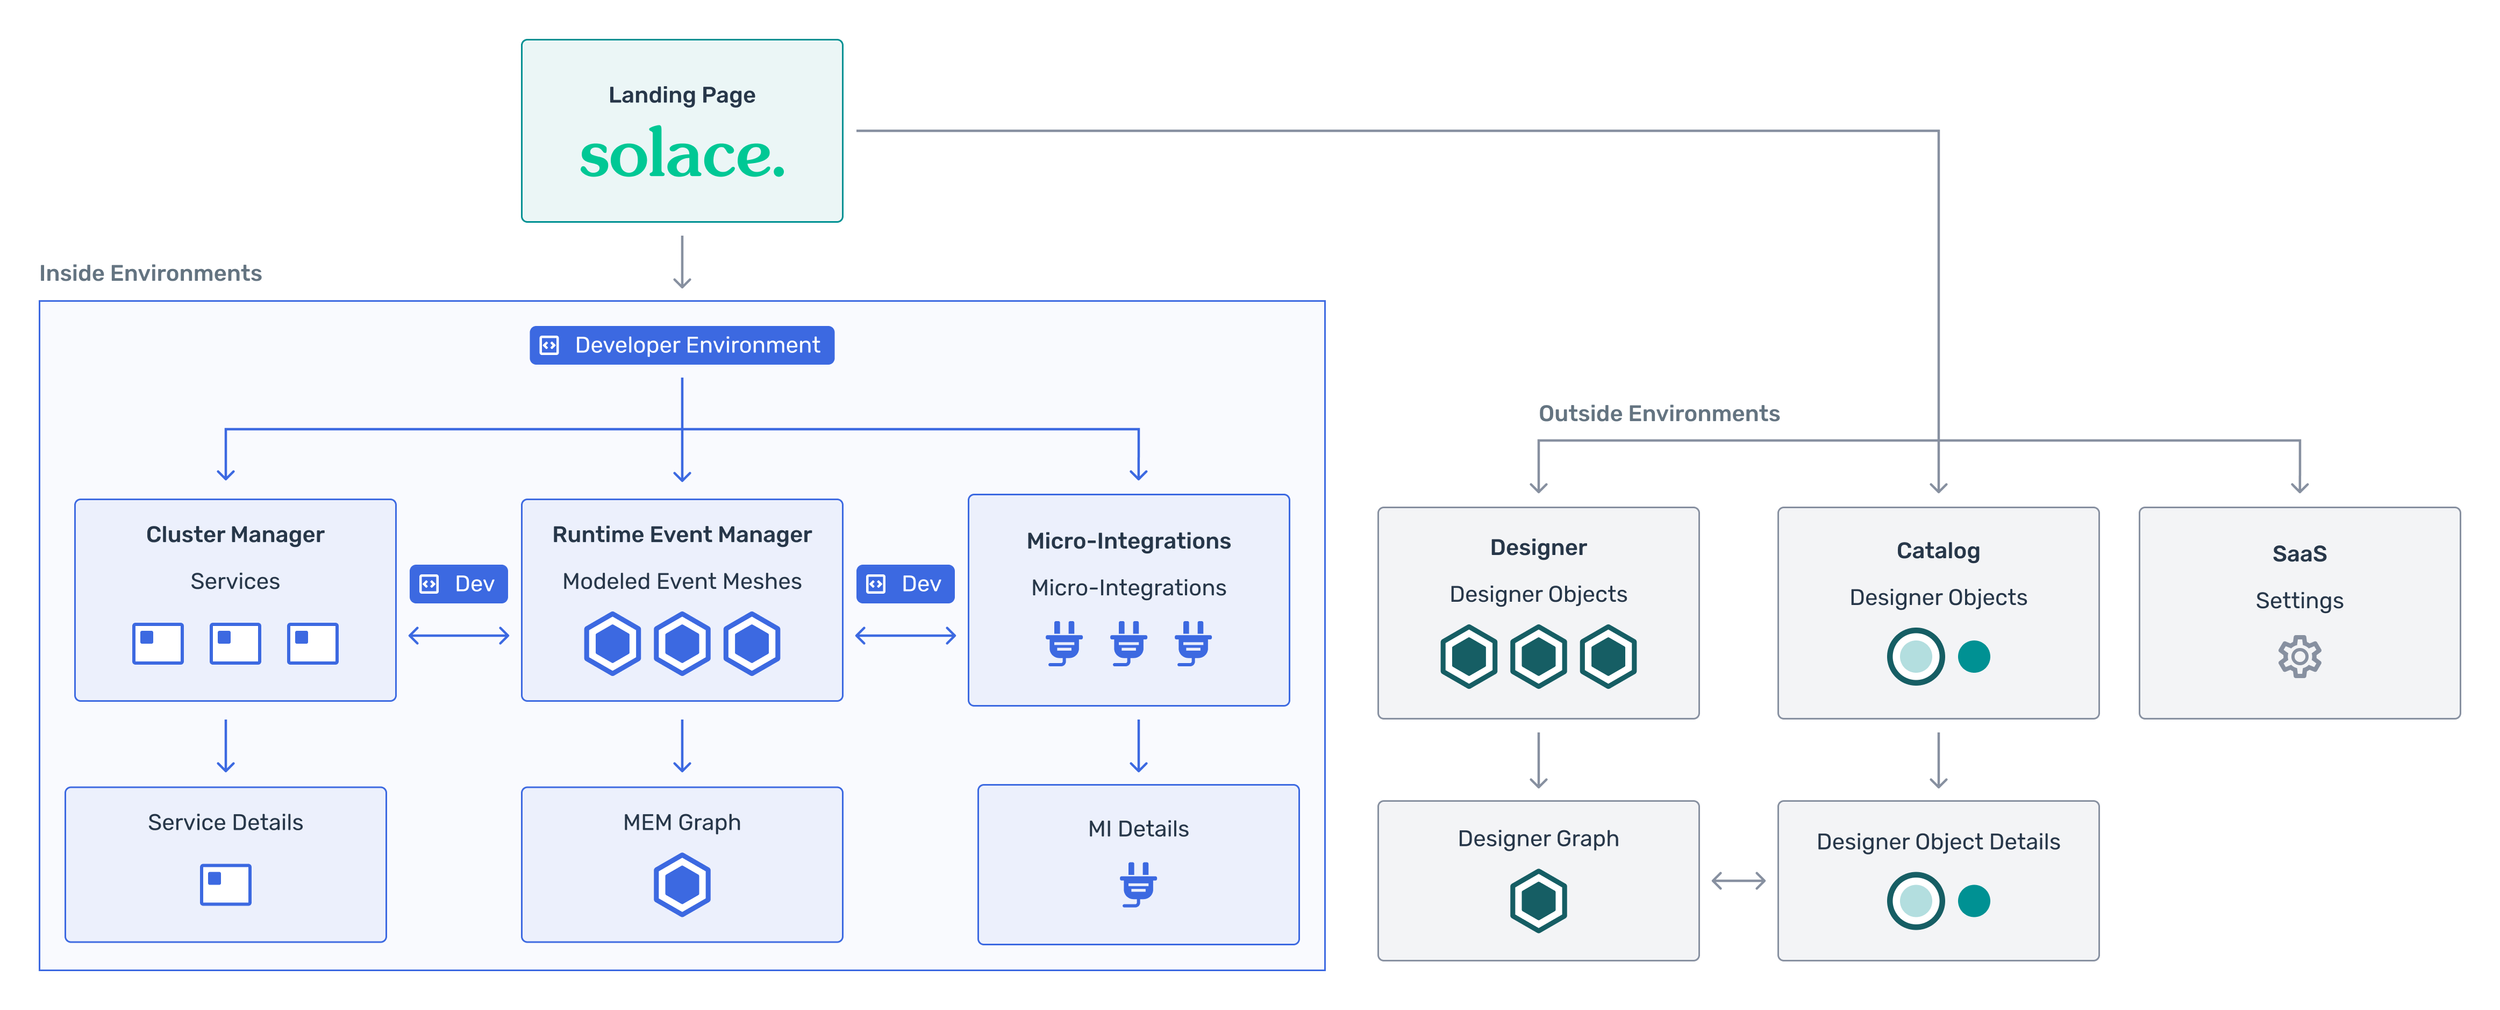Click the middle service icon in Cluster Manager
Image resolution: width=2500 pixels, height=1010 pixels.
click(x=235, y=643)
